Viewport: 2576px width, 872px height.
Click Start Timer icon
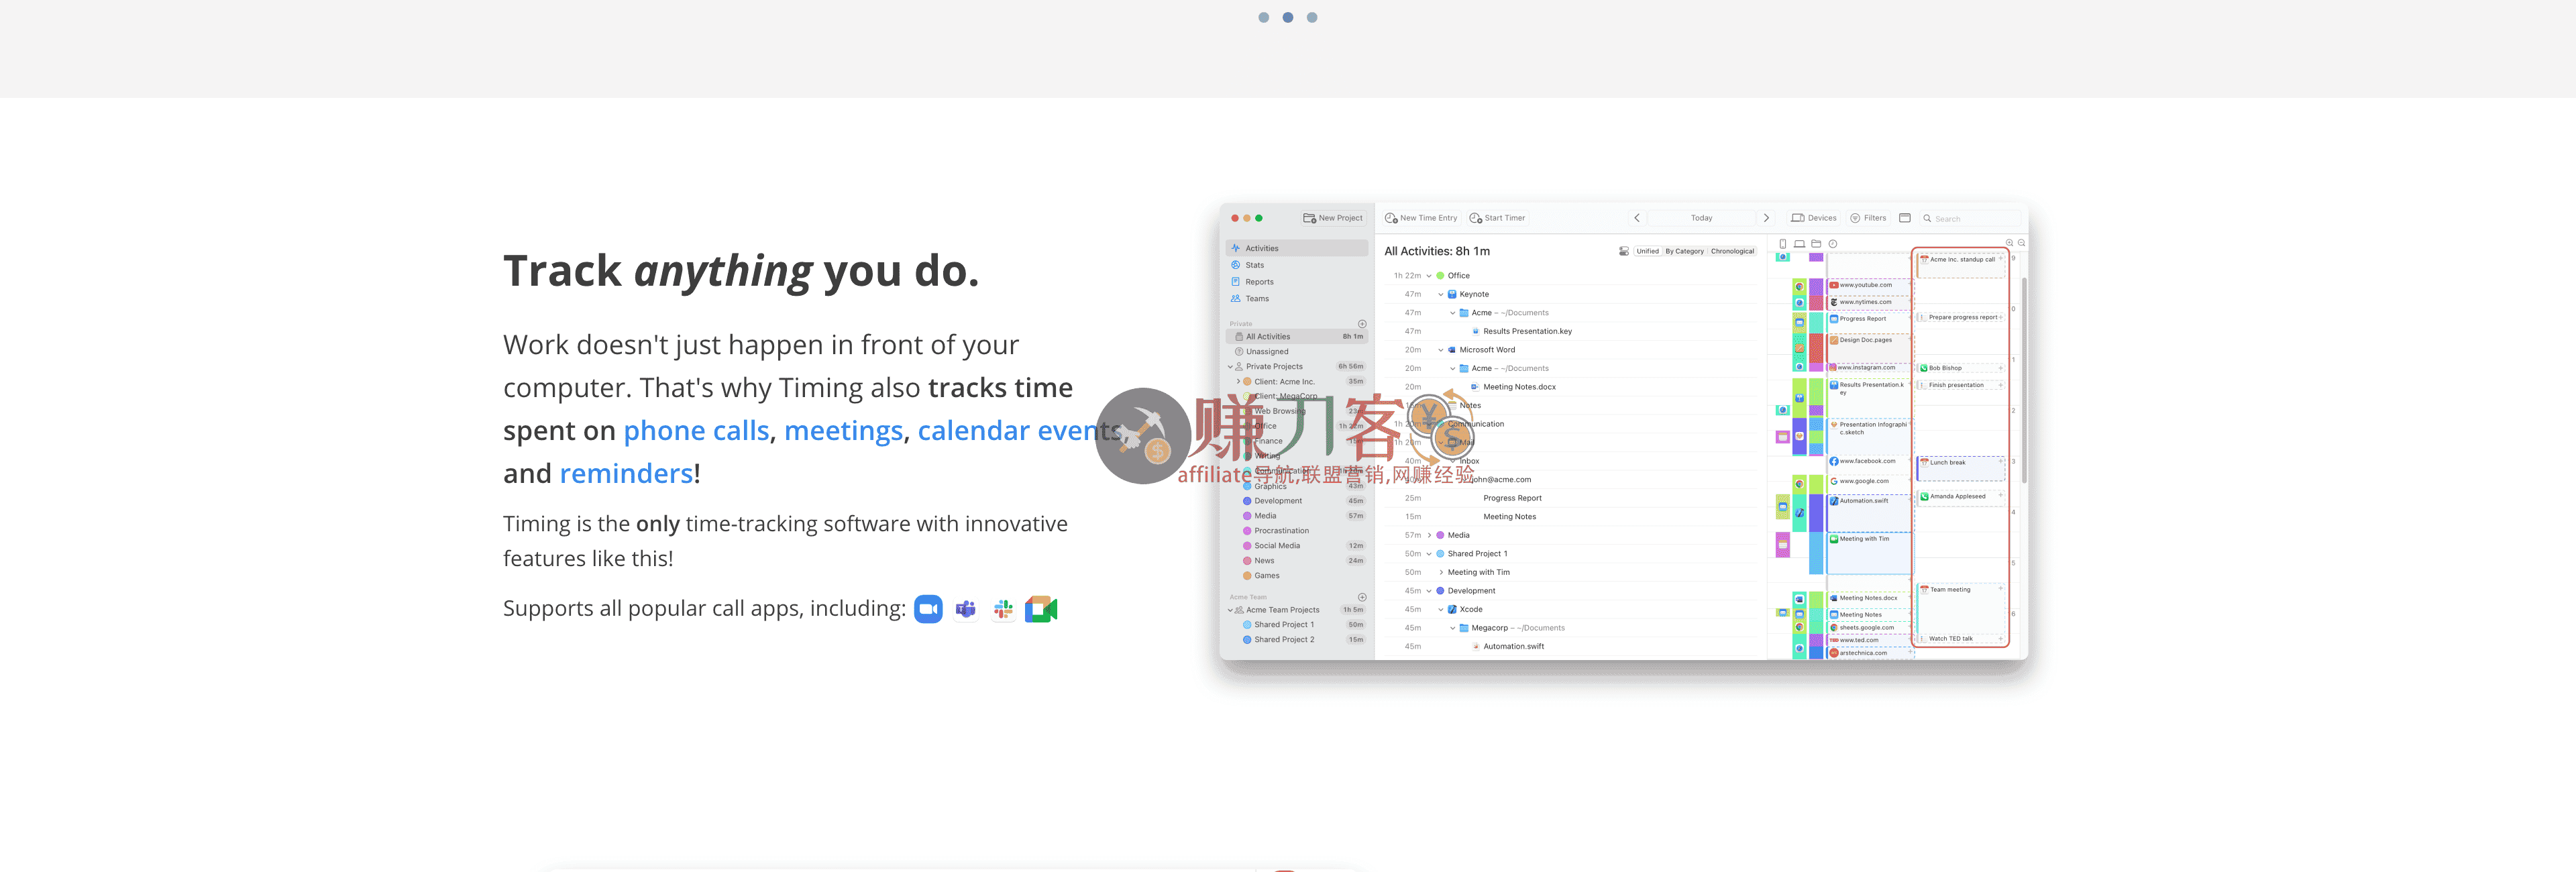click(x=1475, y=218)
